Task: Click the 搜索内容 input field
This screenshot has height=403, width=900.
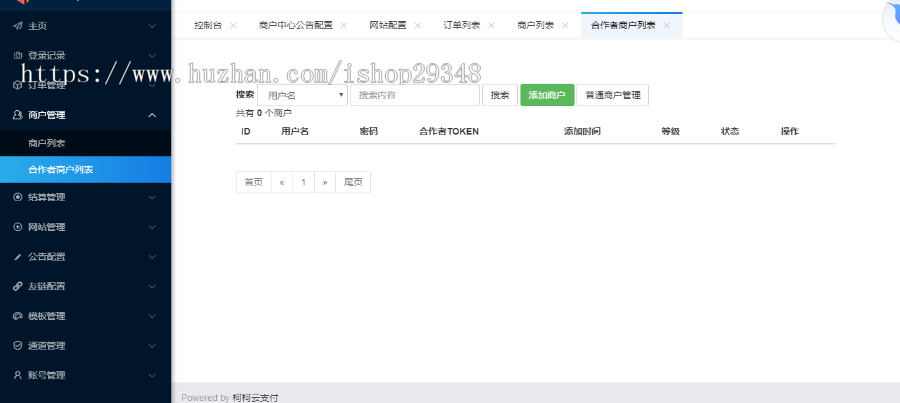Action: coord(415,95)
